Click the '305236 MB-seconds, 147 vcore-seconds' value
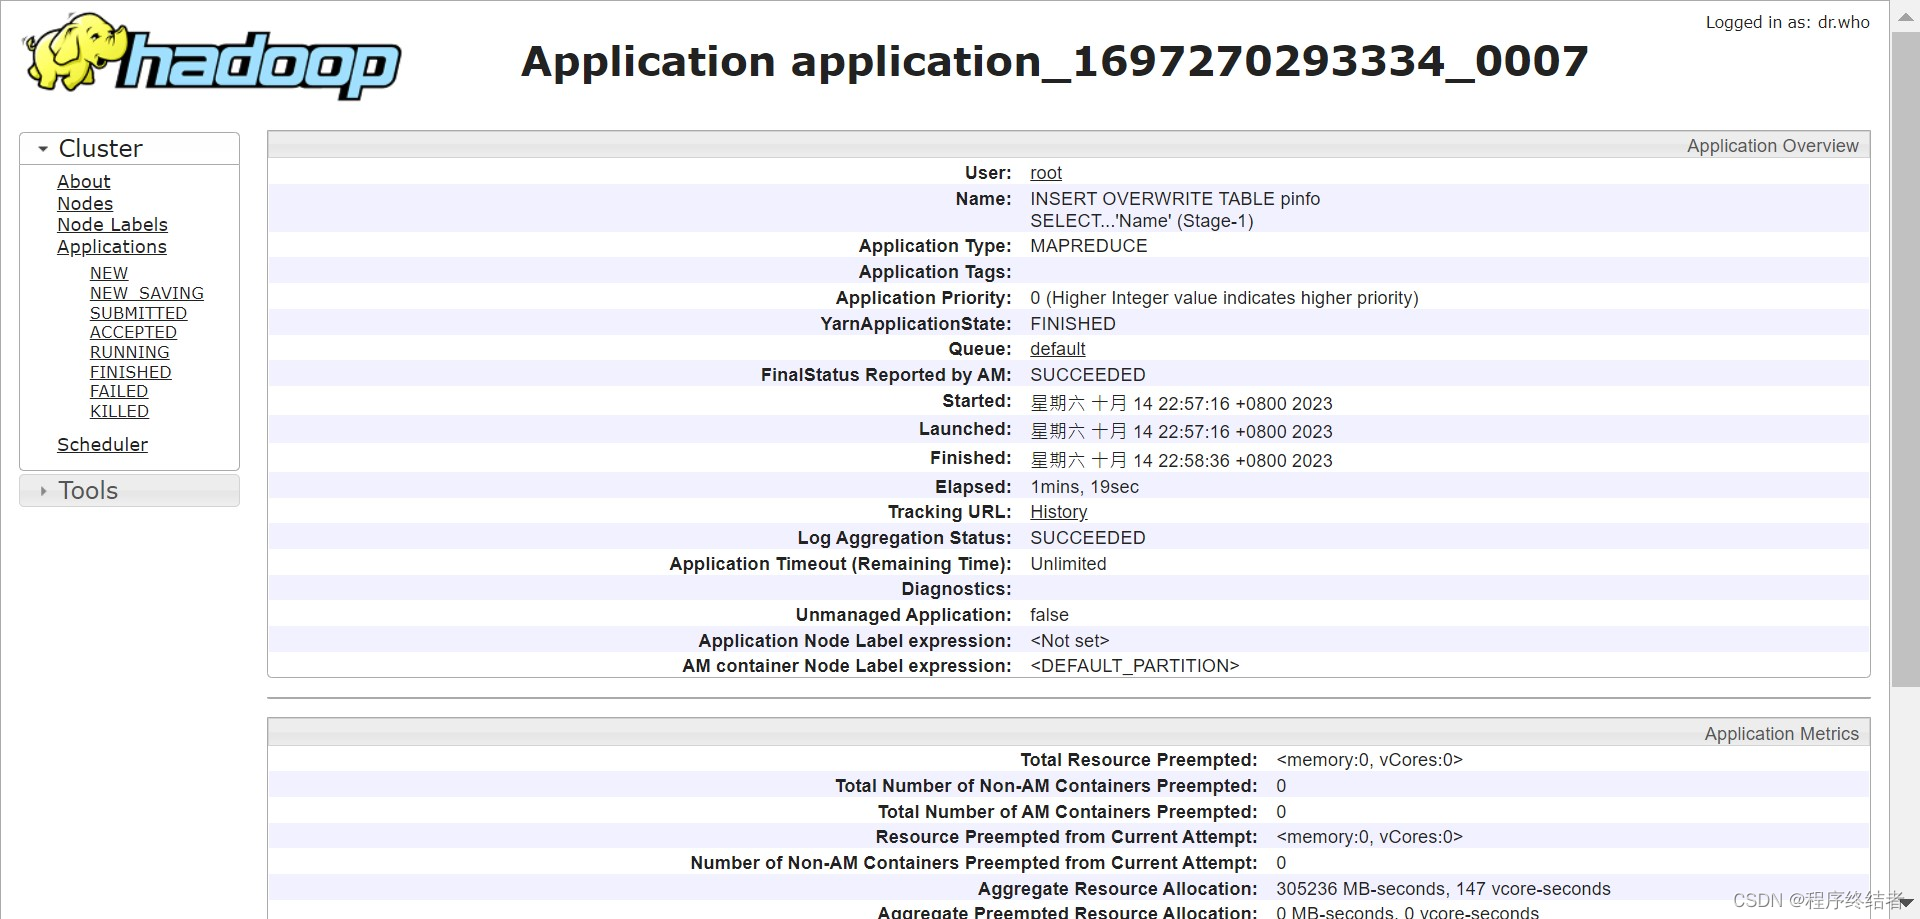This screenshot has height=919, width=1920. tap(1443, 889)
